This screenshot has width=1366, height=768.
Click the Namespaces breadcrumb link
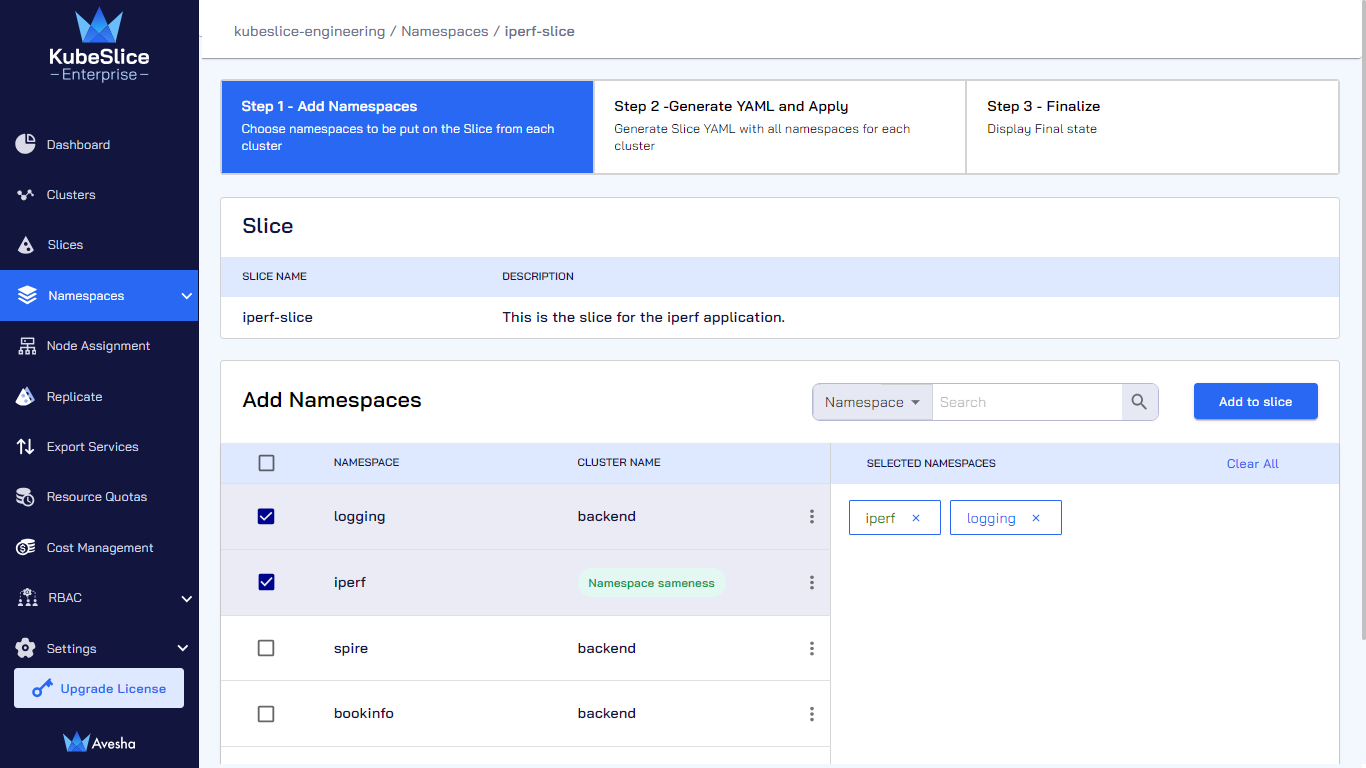(x=445, y=31)
